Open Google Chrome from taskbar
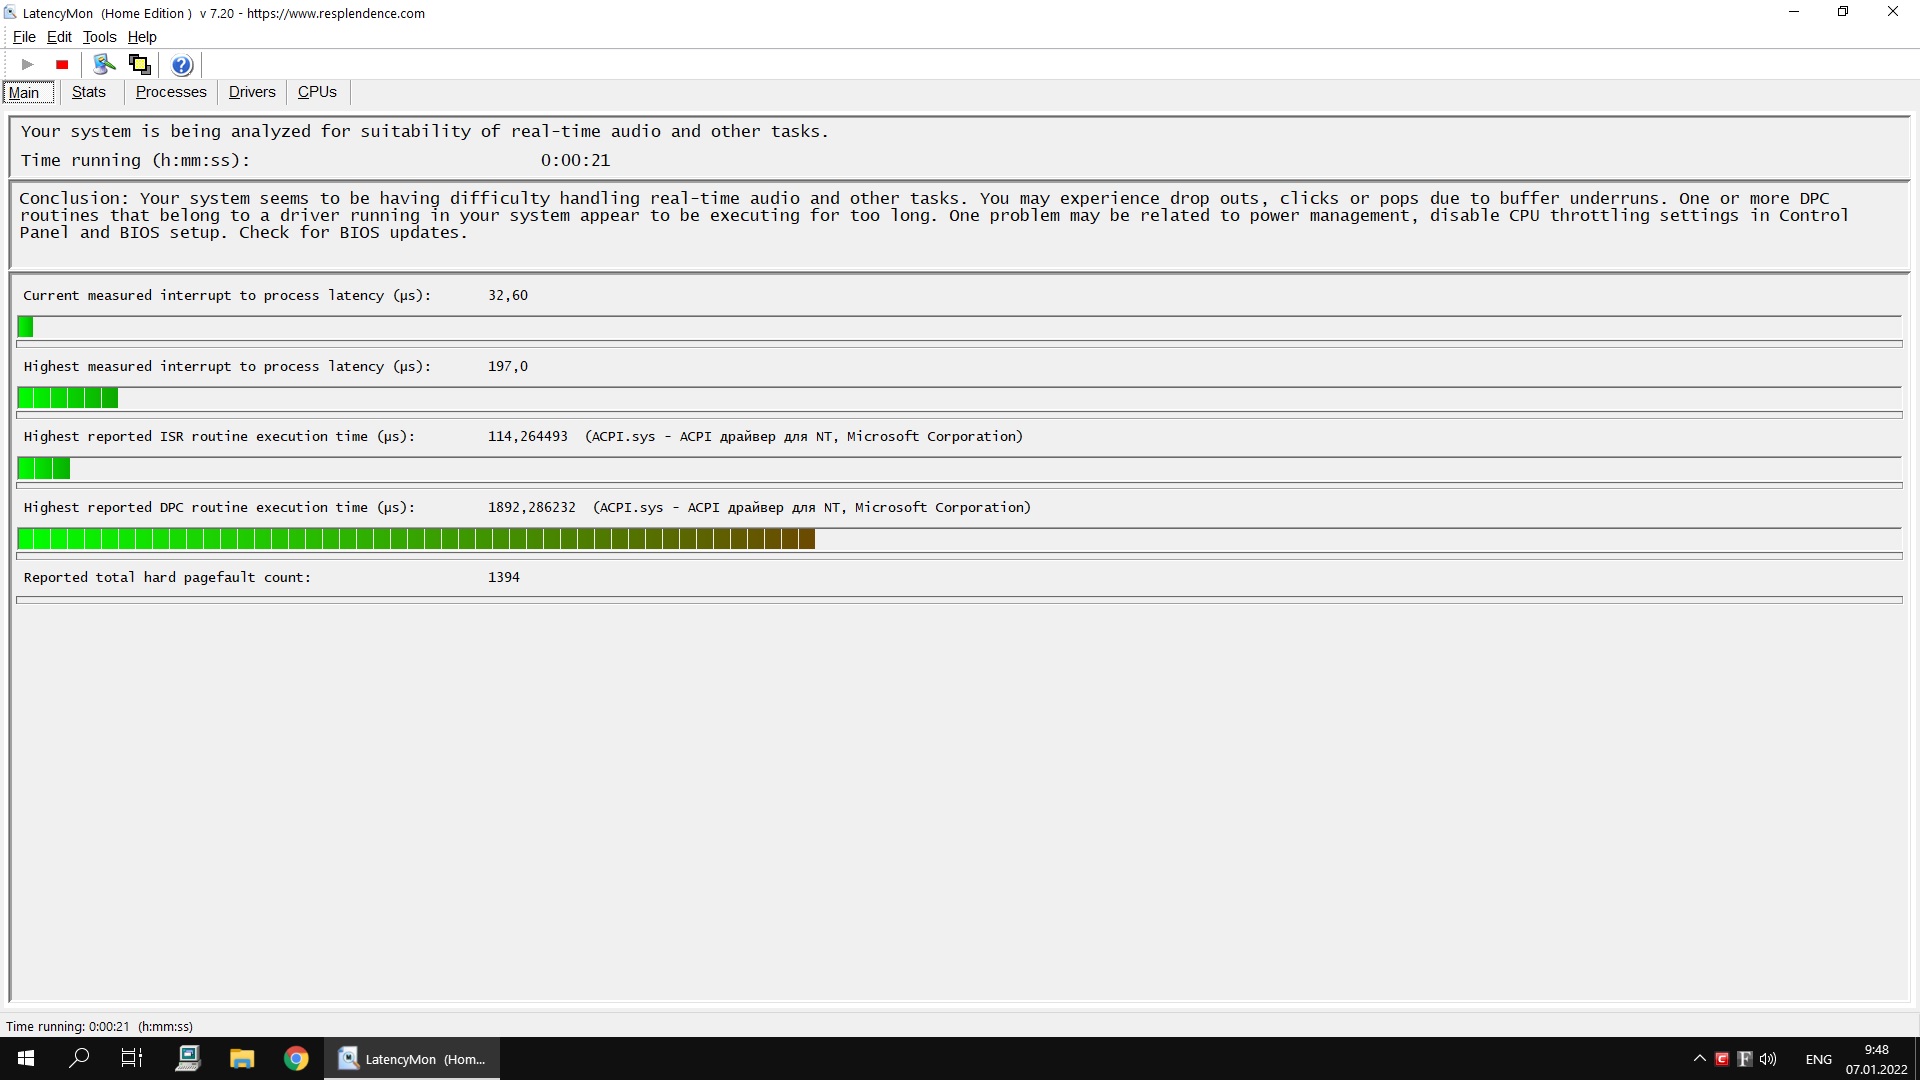The width and height of the screenshot is (1920, 1080). pyautogui.click(x=296, y=1058)
